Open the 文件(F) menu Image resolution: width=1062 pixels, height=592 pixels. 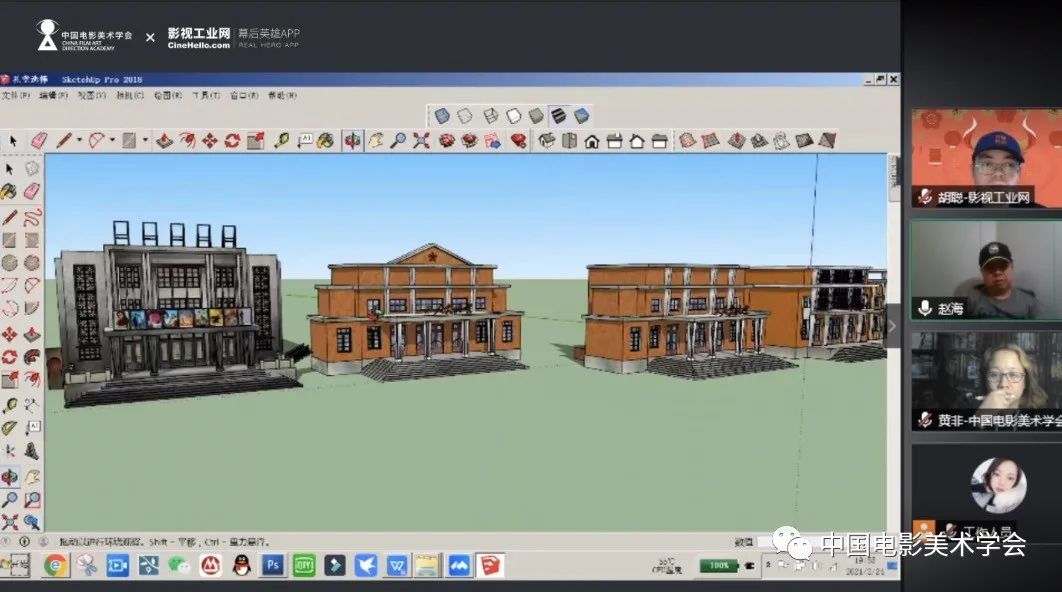click(x=16, y=96)
